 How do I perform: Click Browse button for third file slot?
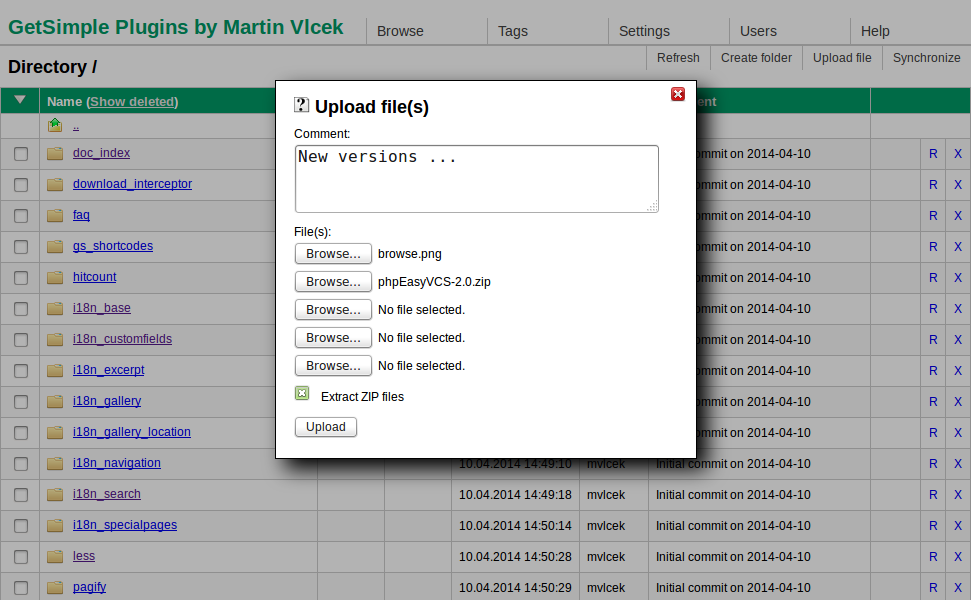pyautogui.click(x=333, y=310)
